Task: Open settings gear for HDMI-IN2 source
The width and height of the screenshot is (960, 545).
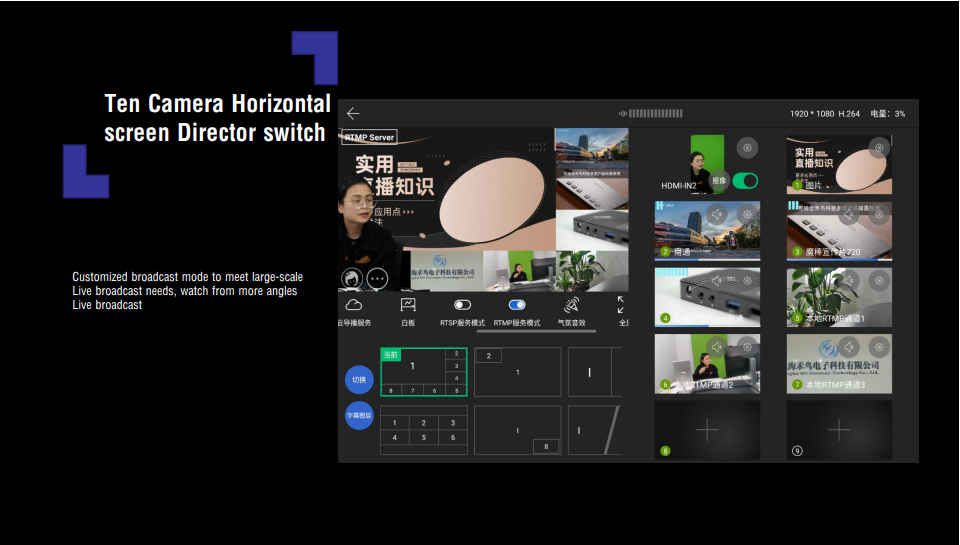Action: point(747,148)
